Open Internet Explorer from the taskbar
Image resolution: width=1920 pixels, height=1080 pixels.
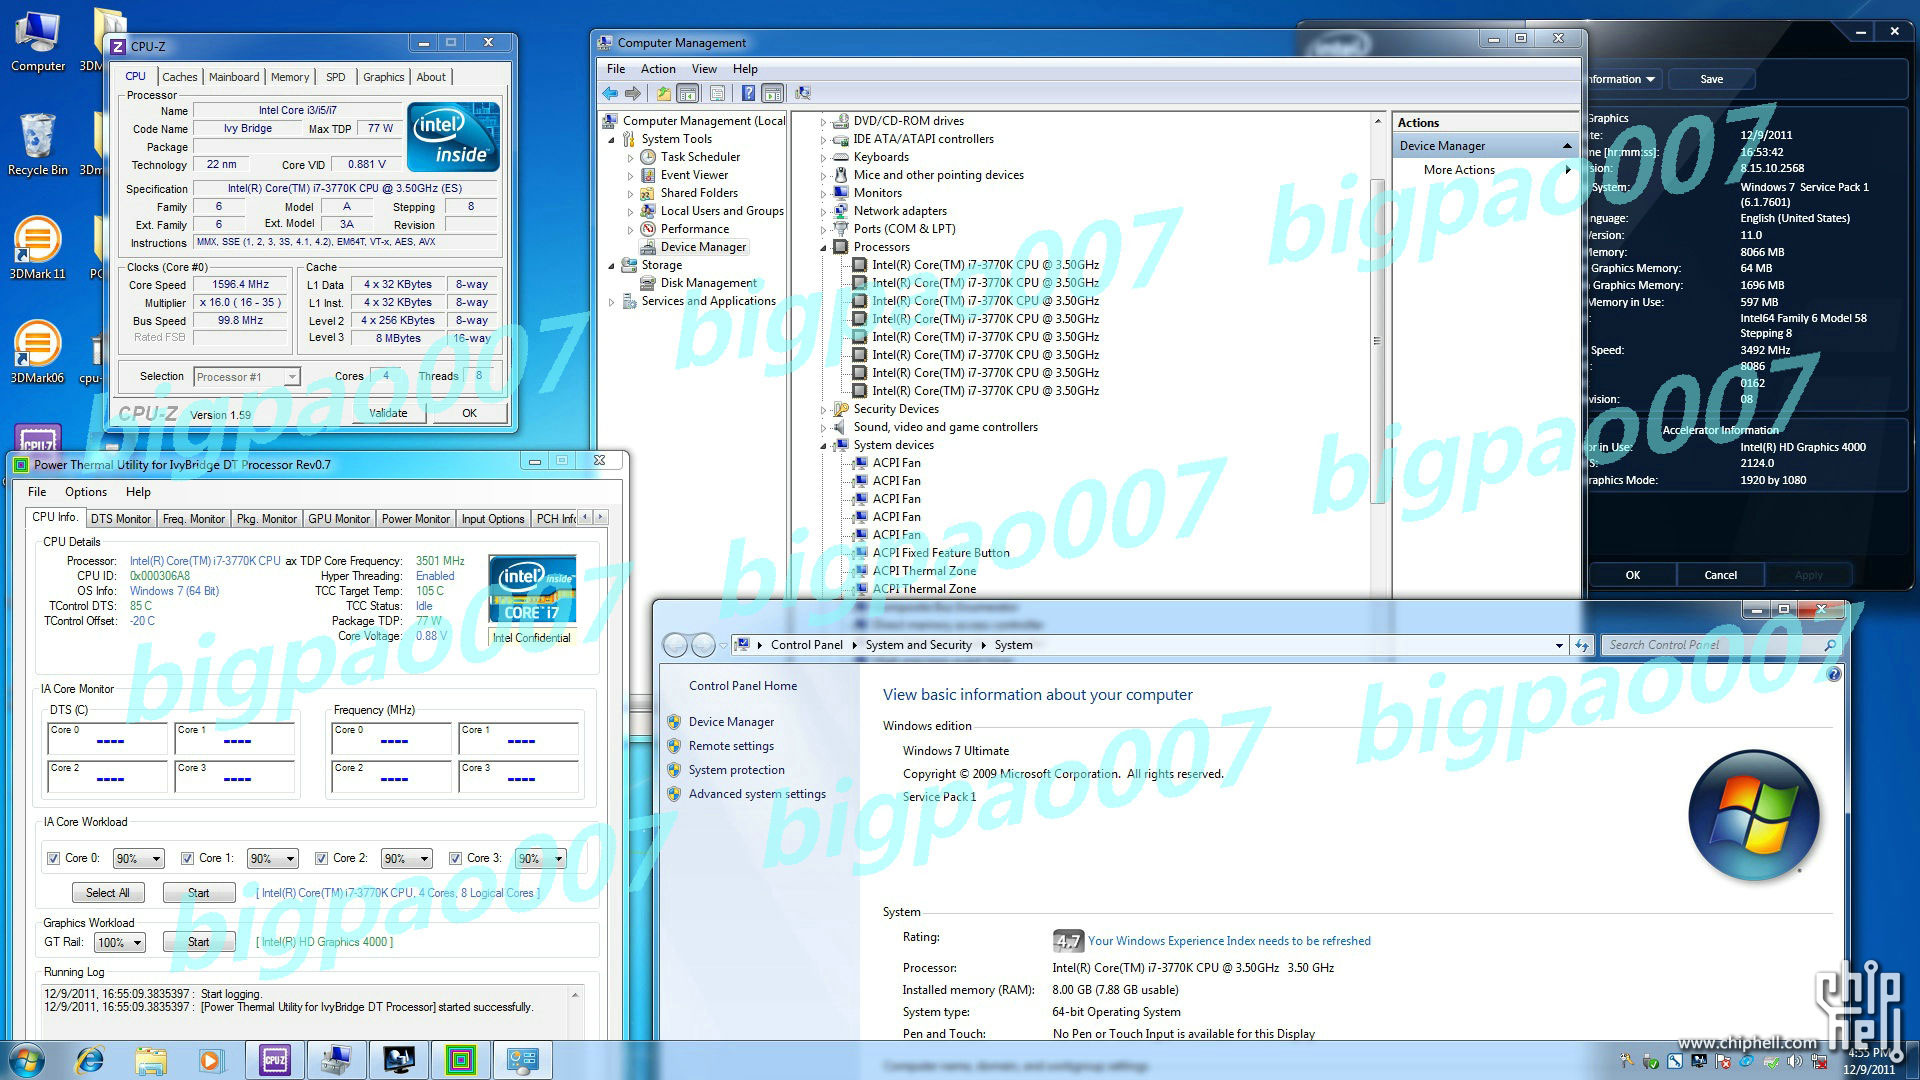[90, 1059]
